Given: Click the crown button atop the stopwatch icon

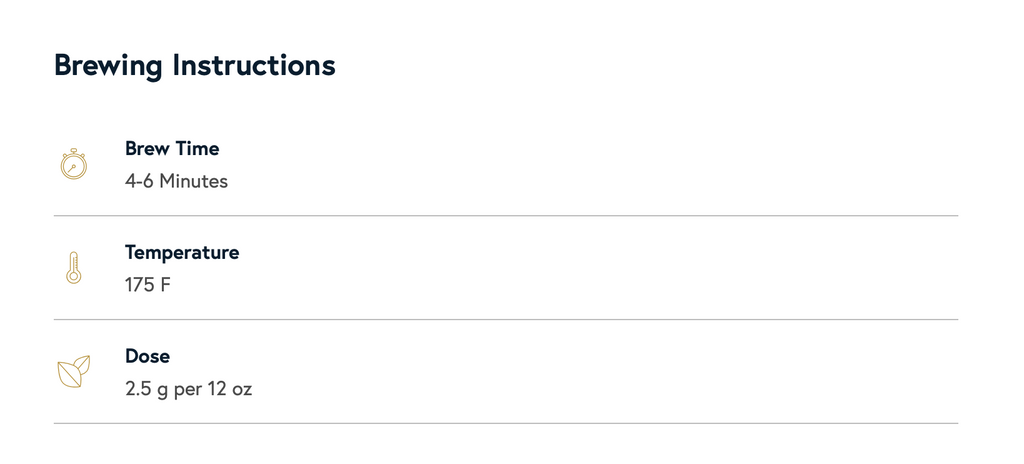Looking at the screenshot, I should 74,151.
